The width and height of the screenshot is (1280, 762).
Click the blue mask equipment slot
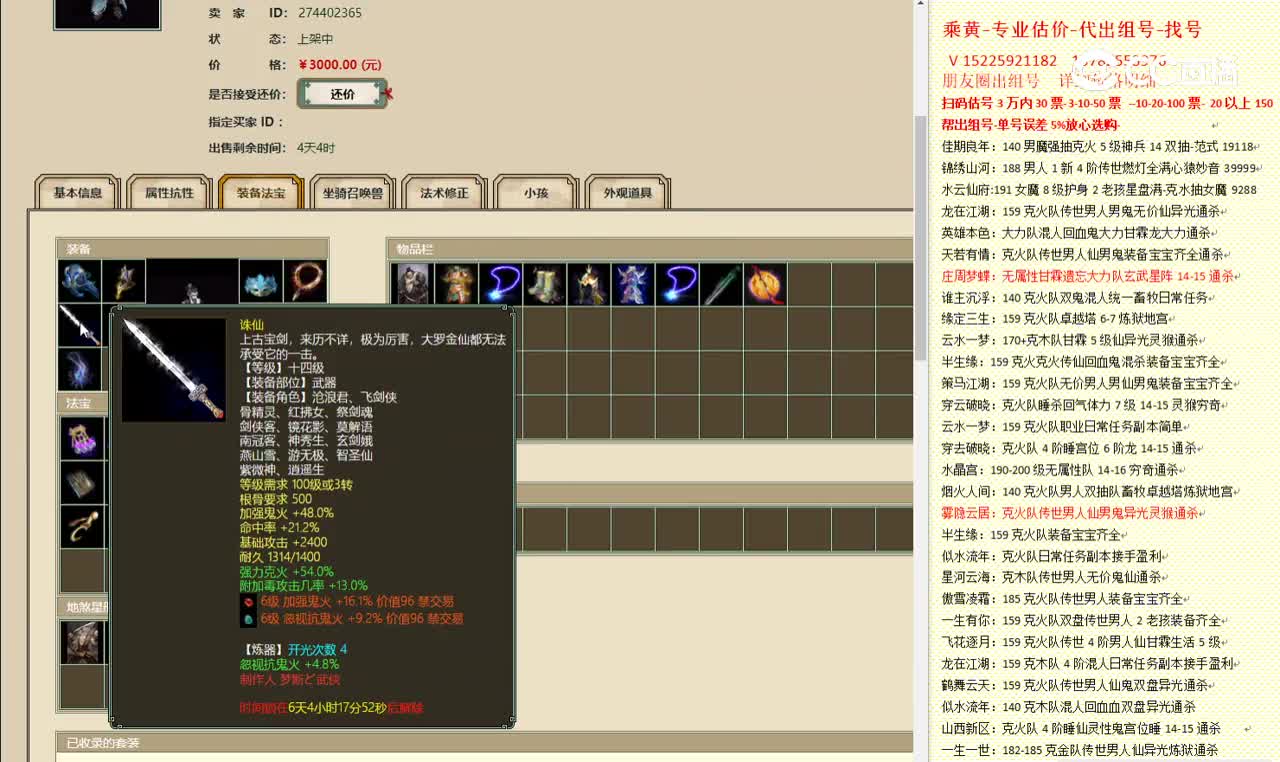coord(261,282)
